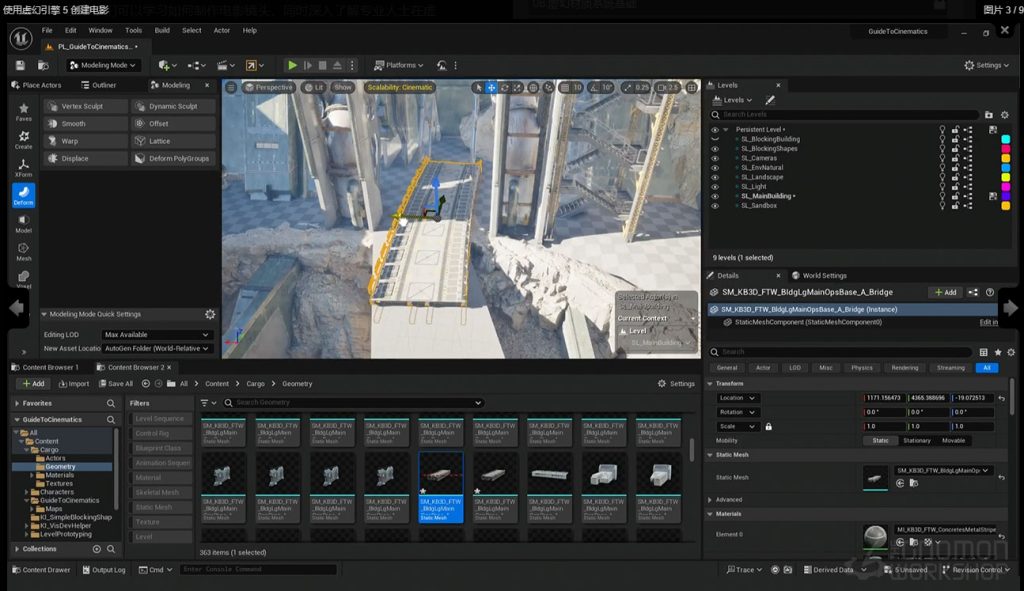Open the Model modeling category
The image size is (1024, 591).
pos(24,223)
